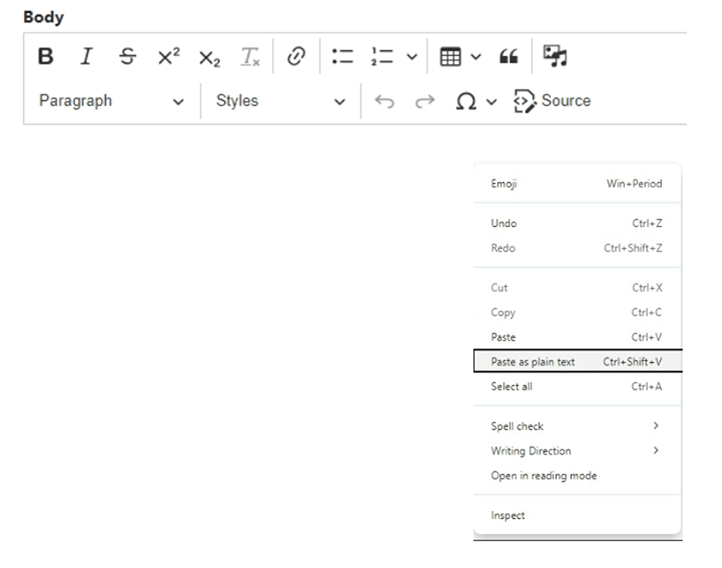Open the Styles dropdown

(x=281, y=101)
